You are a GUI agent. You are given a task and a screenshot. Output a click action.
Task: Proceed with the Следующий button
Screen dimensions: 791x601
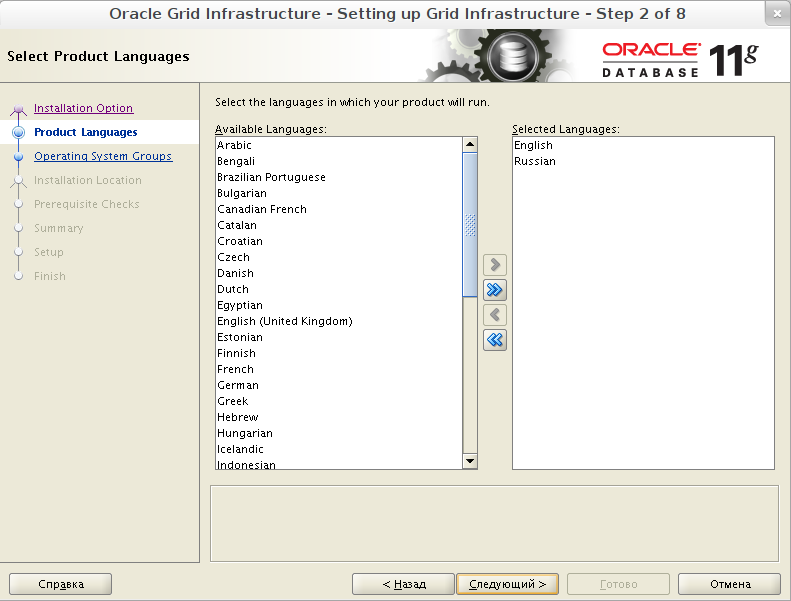507,584
